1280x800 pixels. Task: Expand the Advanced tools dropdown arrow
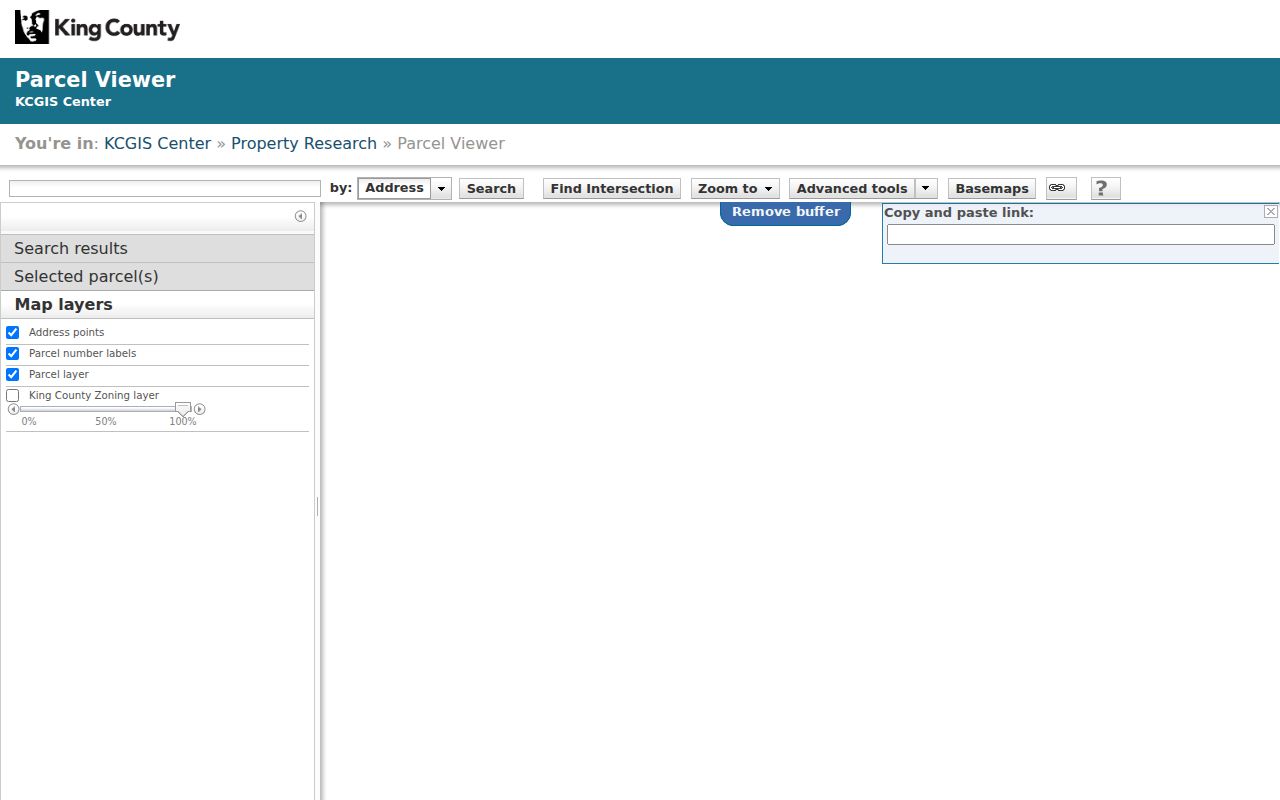(x=926, y=188)
